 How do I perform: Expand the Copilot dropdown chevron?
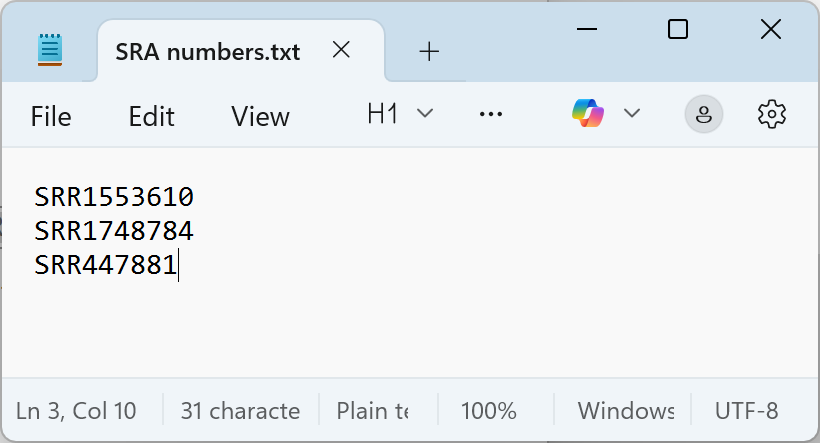632,113
